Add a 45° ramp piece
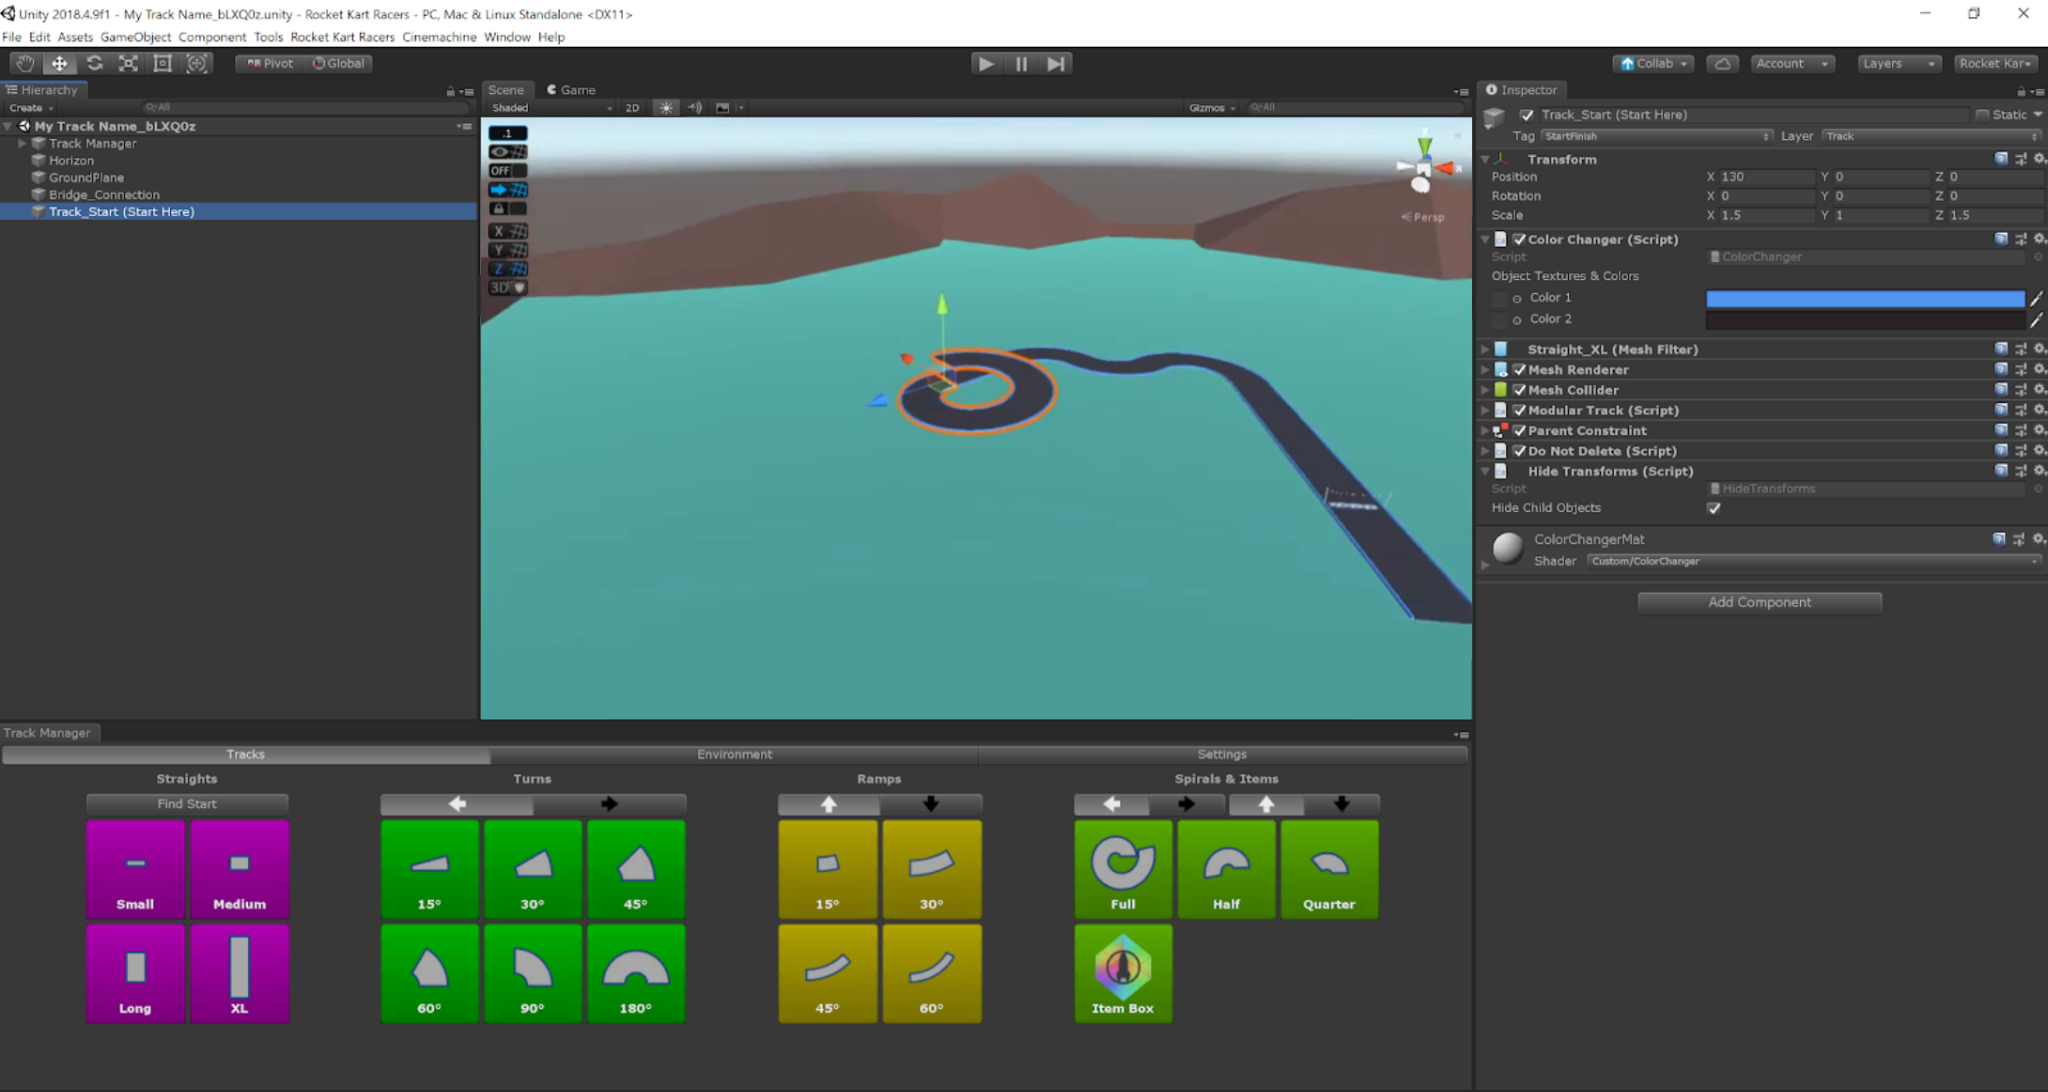This screenshot has width=2048, height=1092. pos(827,973)
